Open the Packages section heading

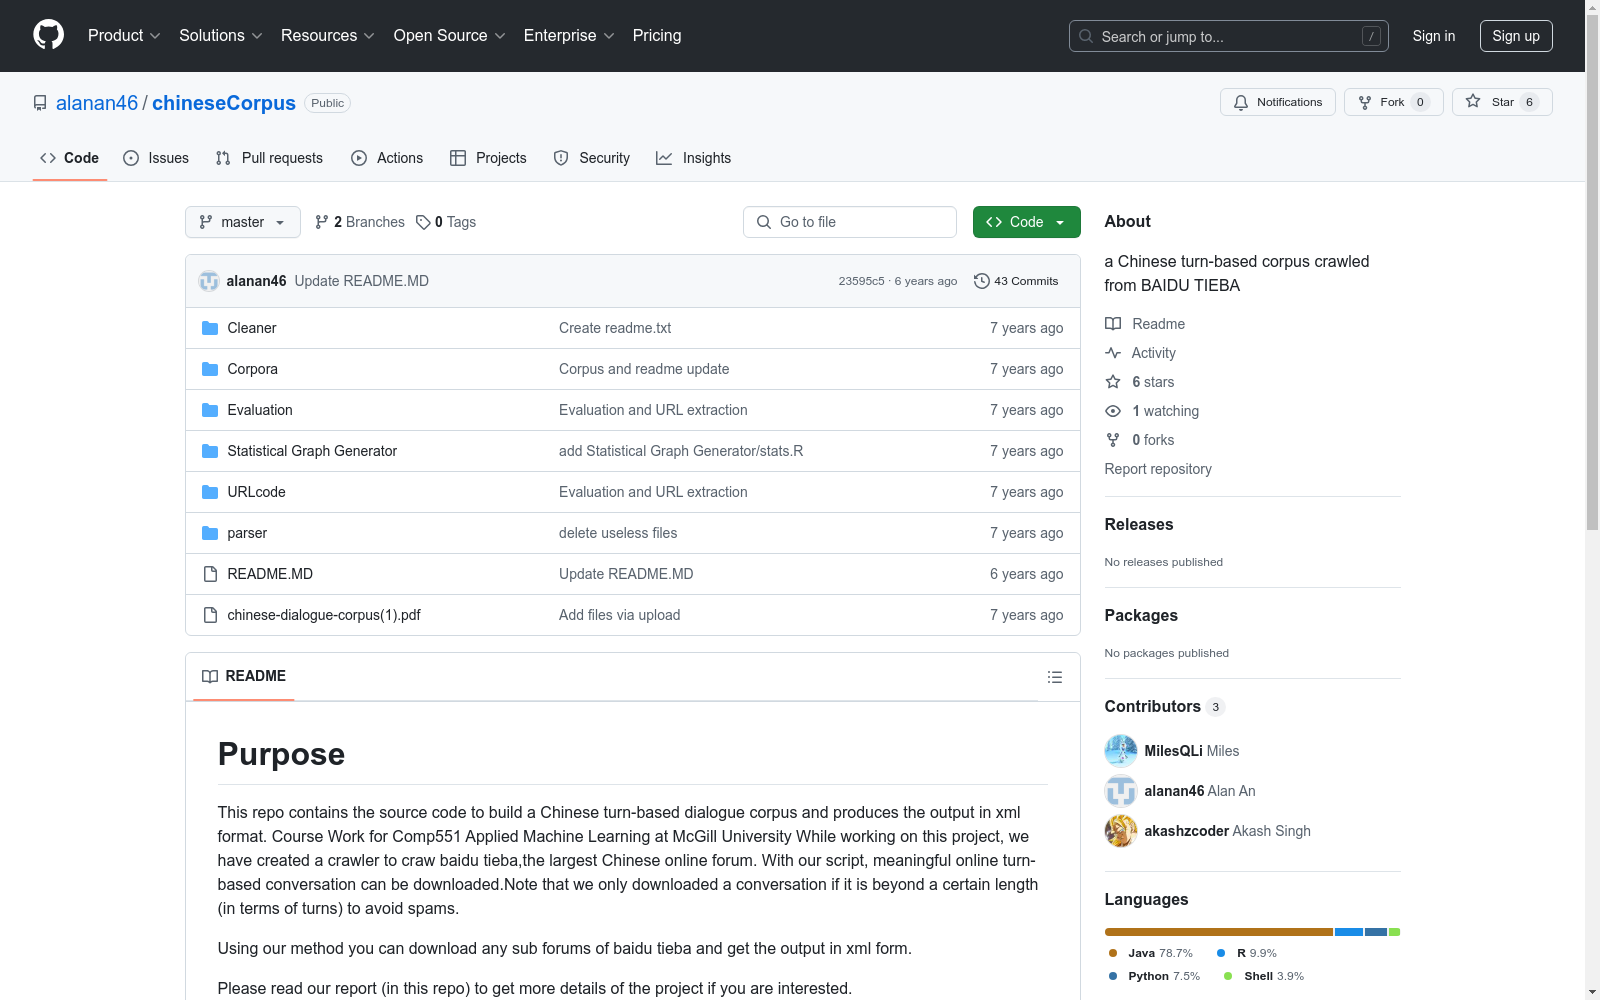point(1141,615)
